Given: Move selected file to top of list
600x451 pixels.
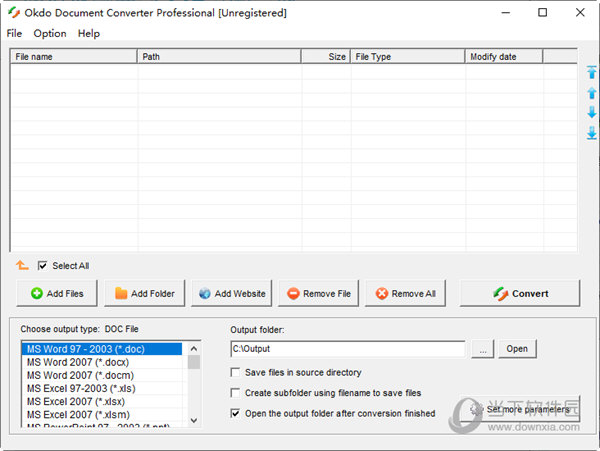Looking at the screenshot, I should click(x=592, y=72).
